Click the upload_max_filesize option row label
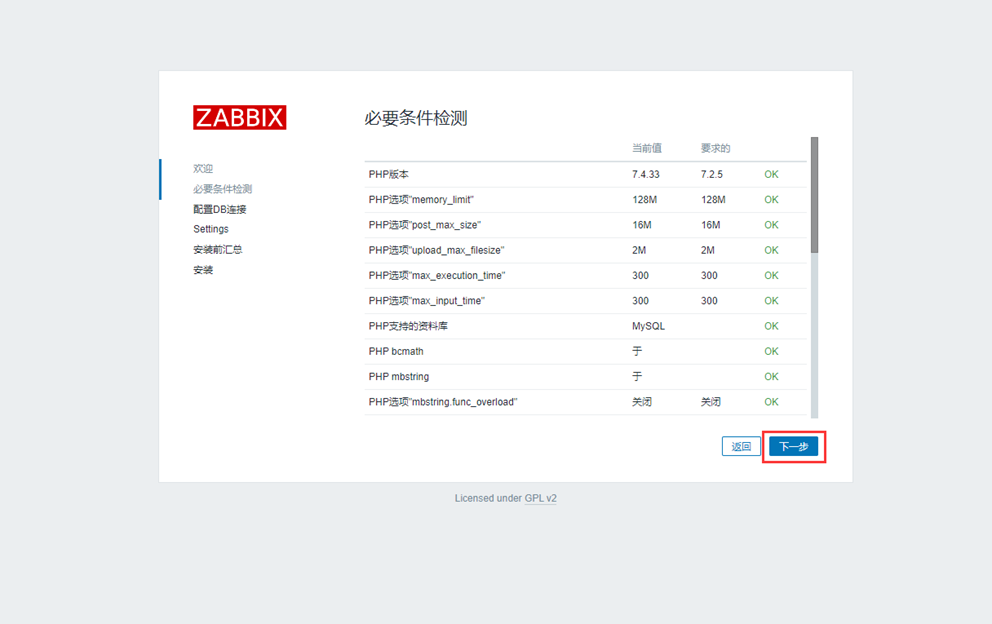The width and height of the screenshot is (992, 624). coord(437,251)
